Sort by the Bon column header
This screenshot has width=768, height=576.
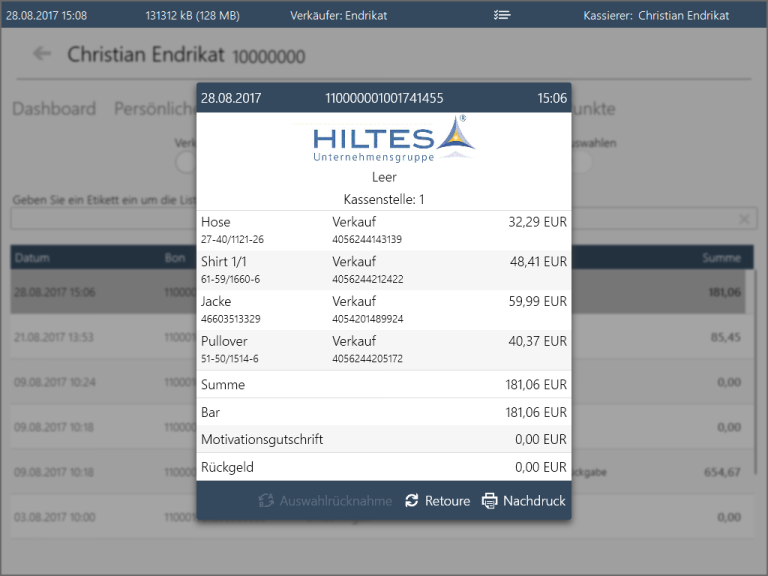coord(175,258)
